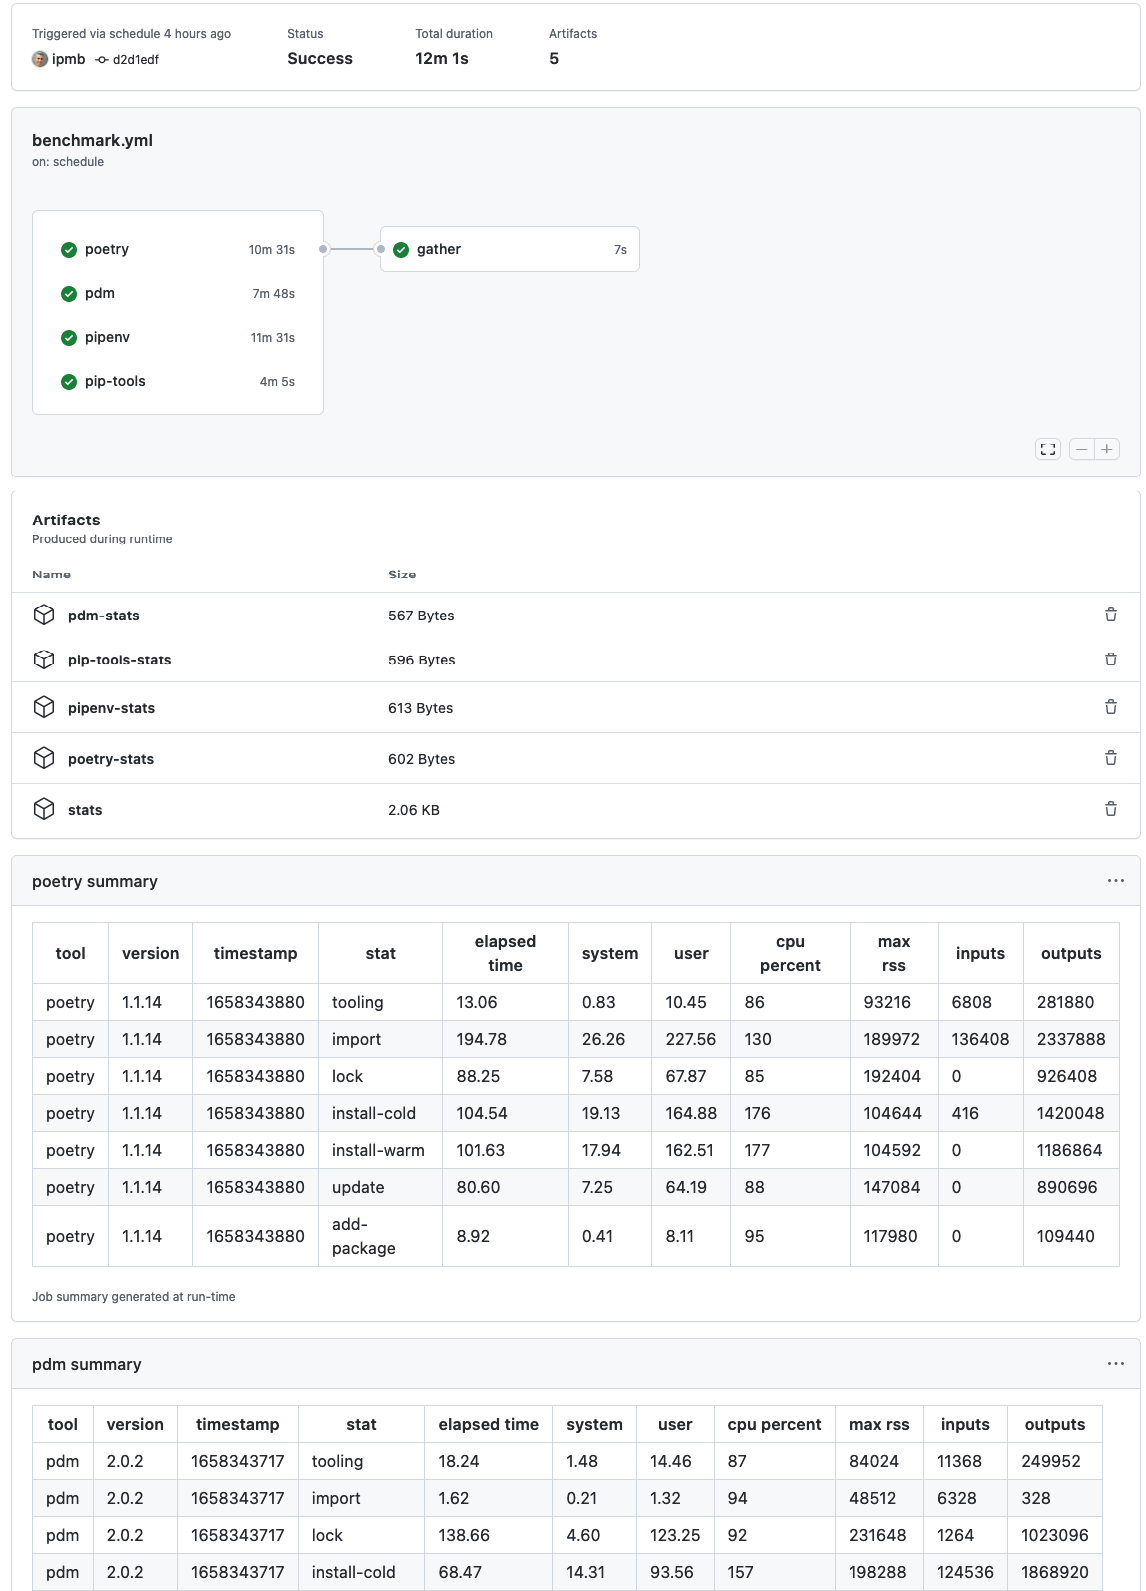
Task: Click the poetry job success check icon
Action: 69,250
